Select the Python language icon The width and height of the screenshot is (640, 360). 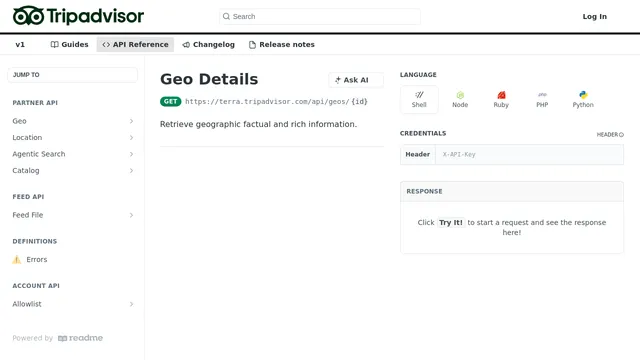coord(583,95)
